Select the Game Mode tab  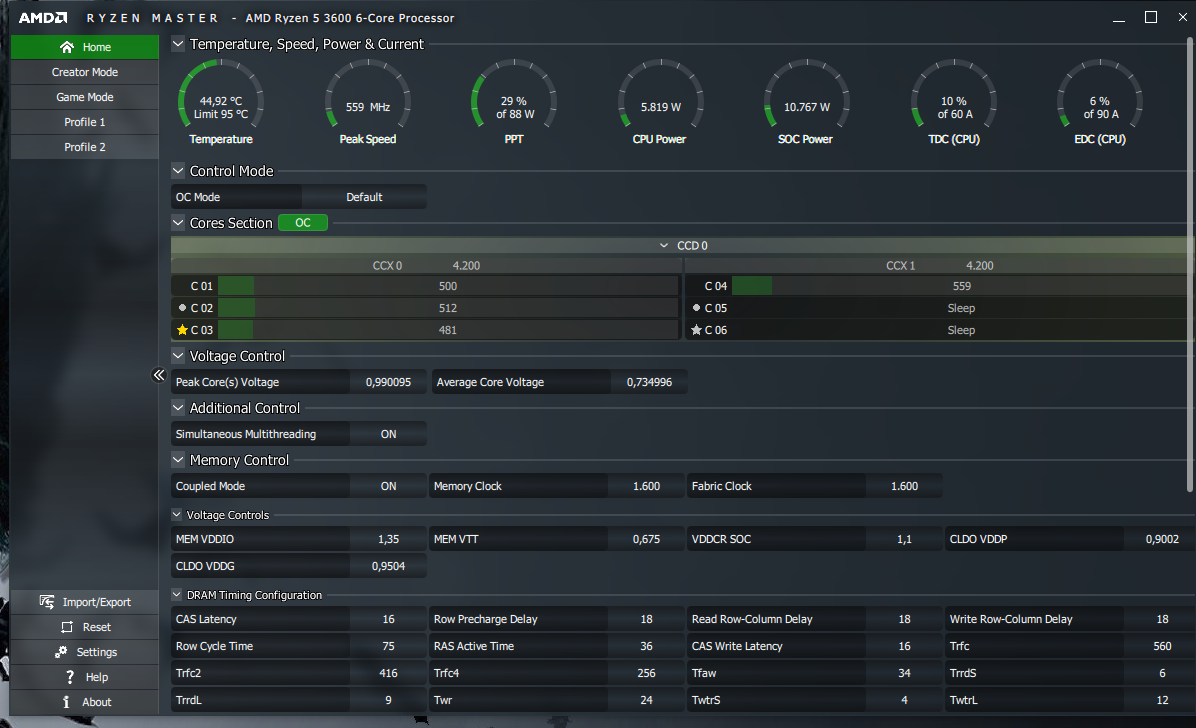[x=85, y=97]
